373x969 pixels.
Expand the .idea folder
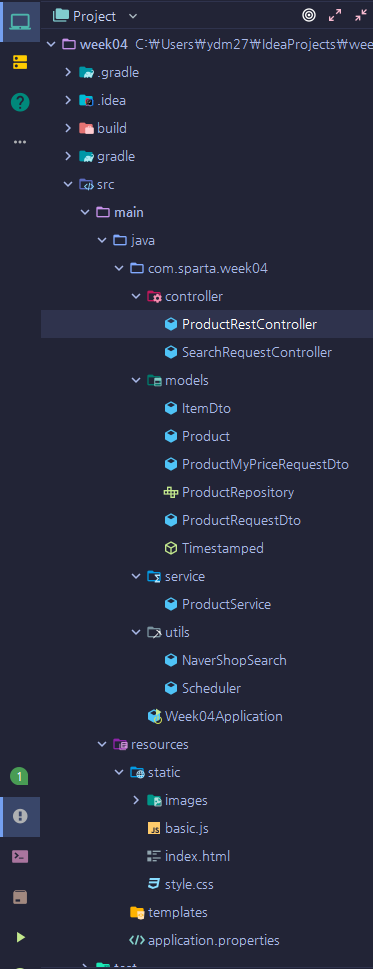coord(69,100)
